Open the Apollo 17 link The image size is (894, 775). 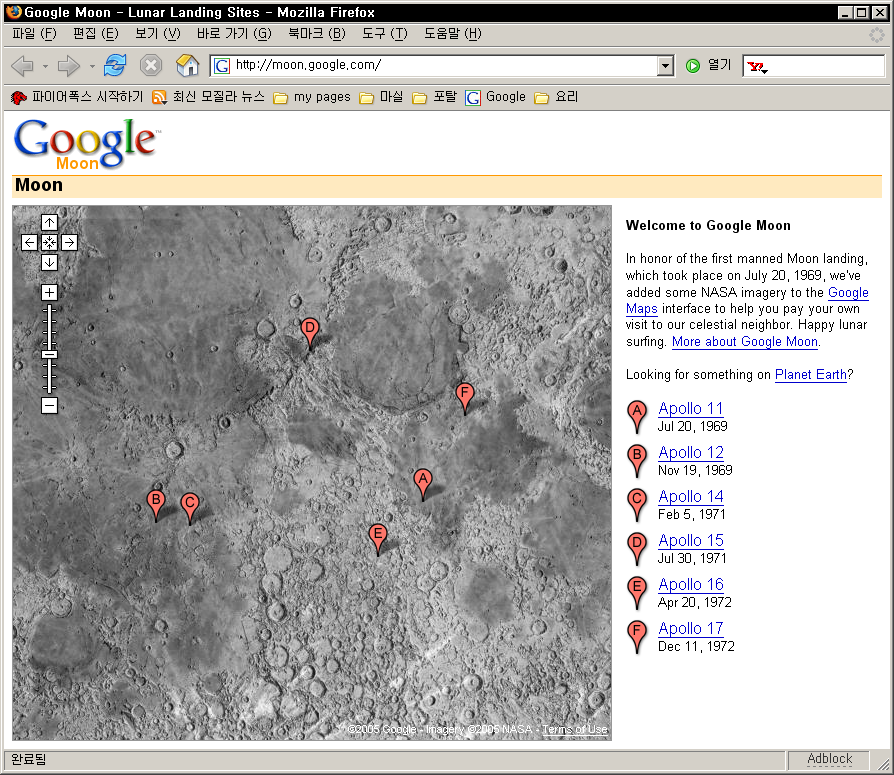(x=690, y=628)
